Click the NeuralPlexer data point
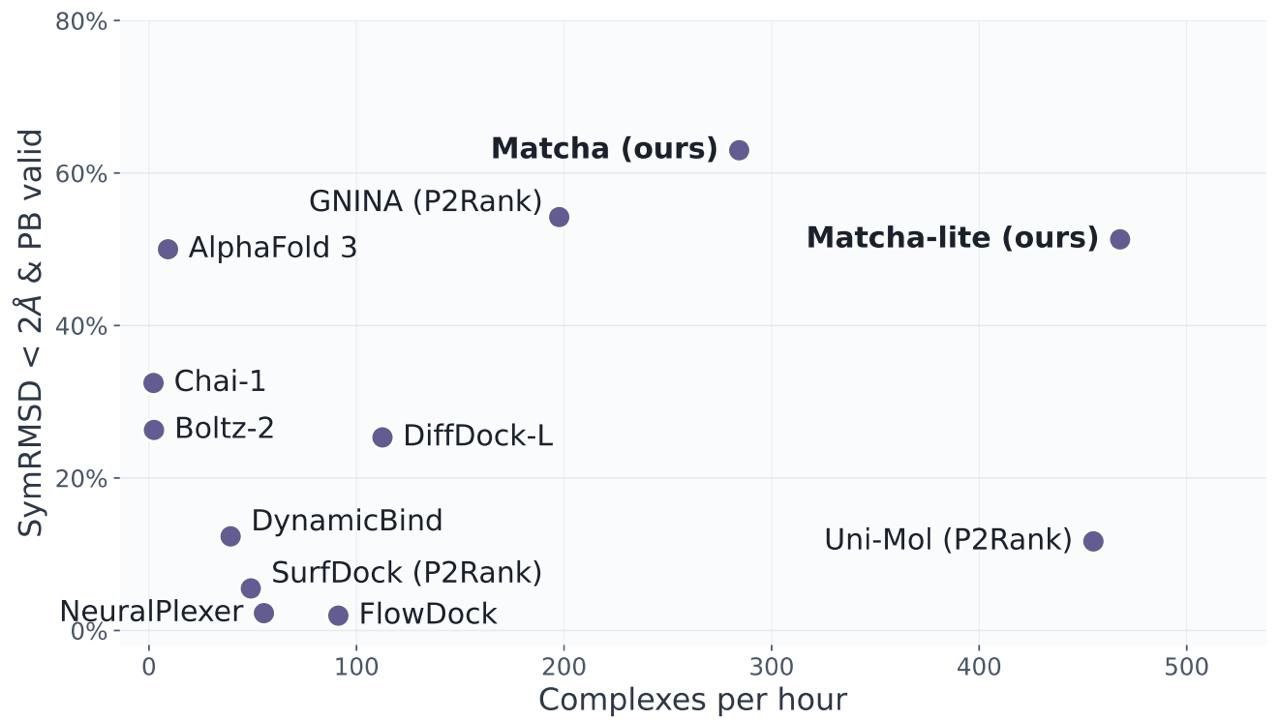The image size is (1280, 722). [x=264, y=613]
